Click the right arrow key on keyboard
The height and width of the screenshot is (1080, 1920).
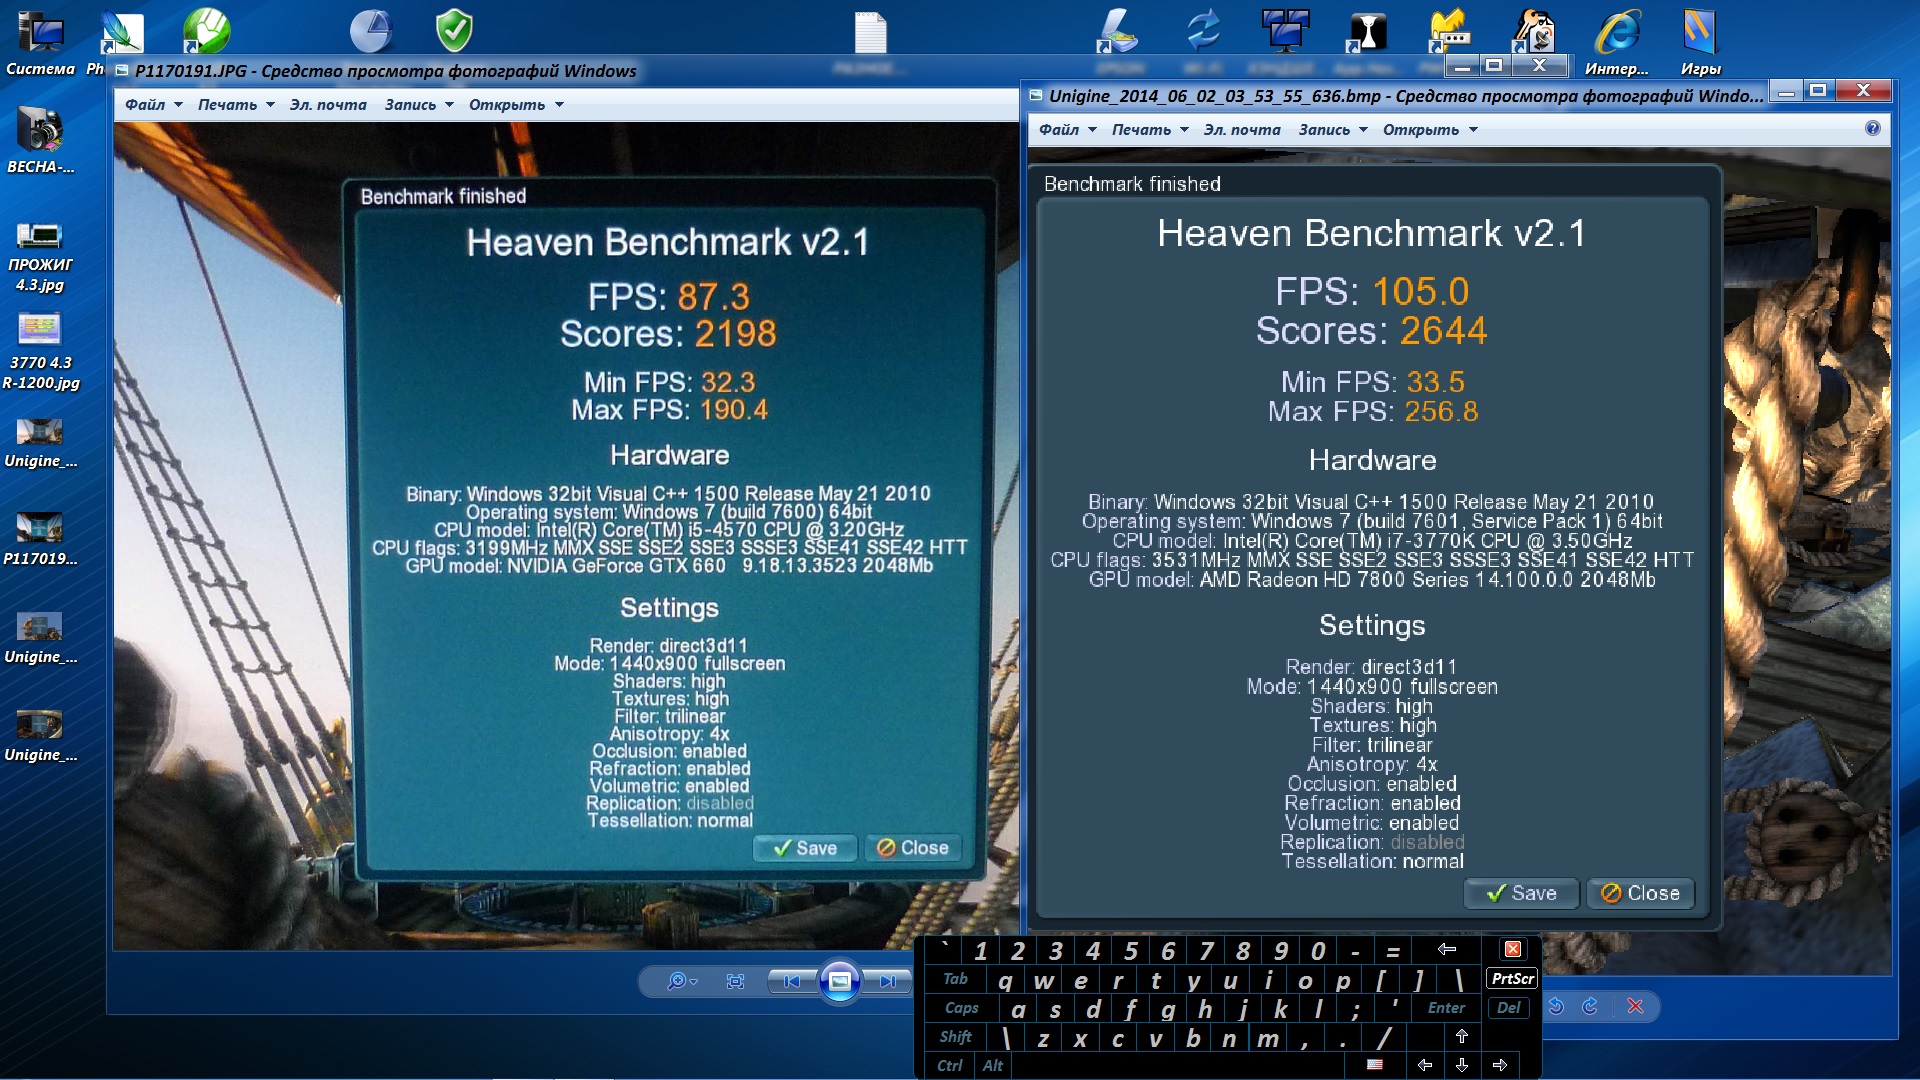pos(1500,1066)
